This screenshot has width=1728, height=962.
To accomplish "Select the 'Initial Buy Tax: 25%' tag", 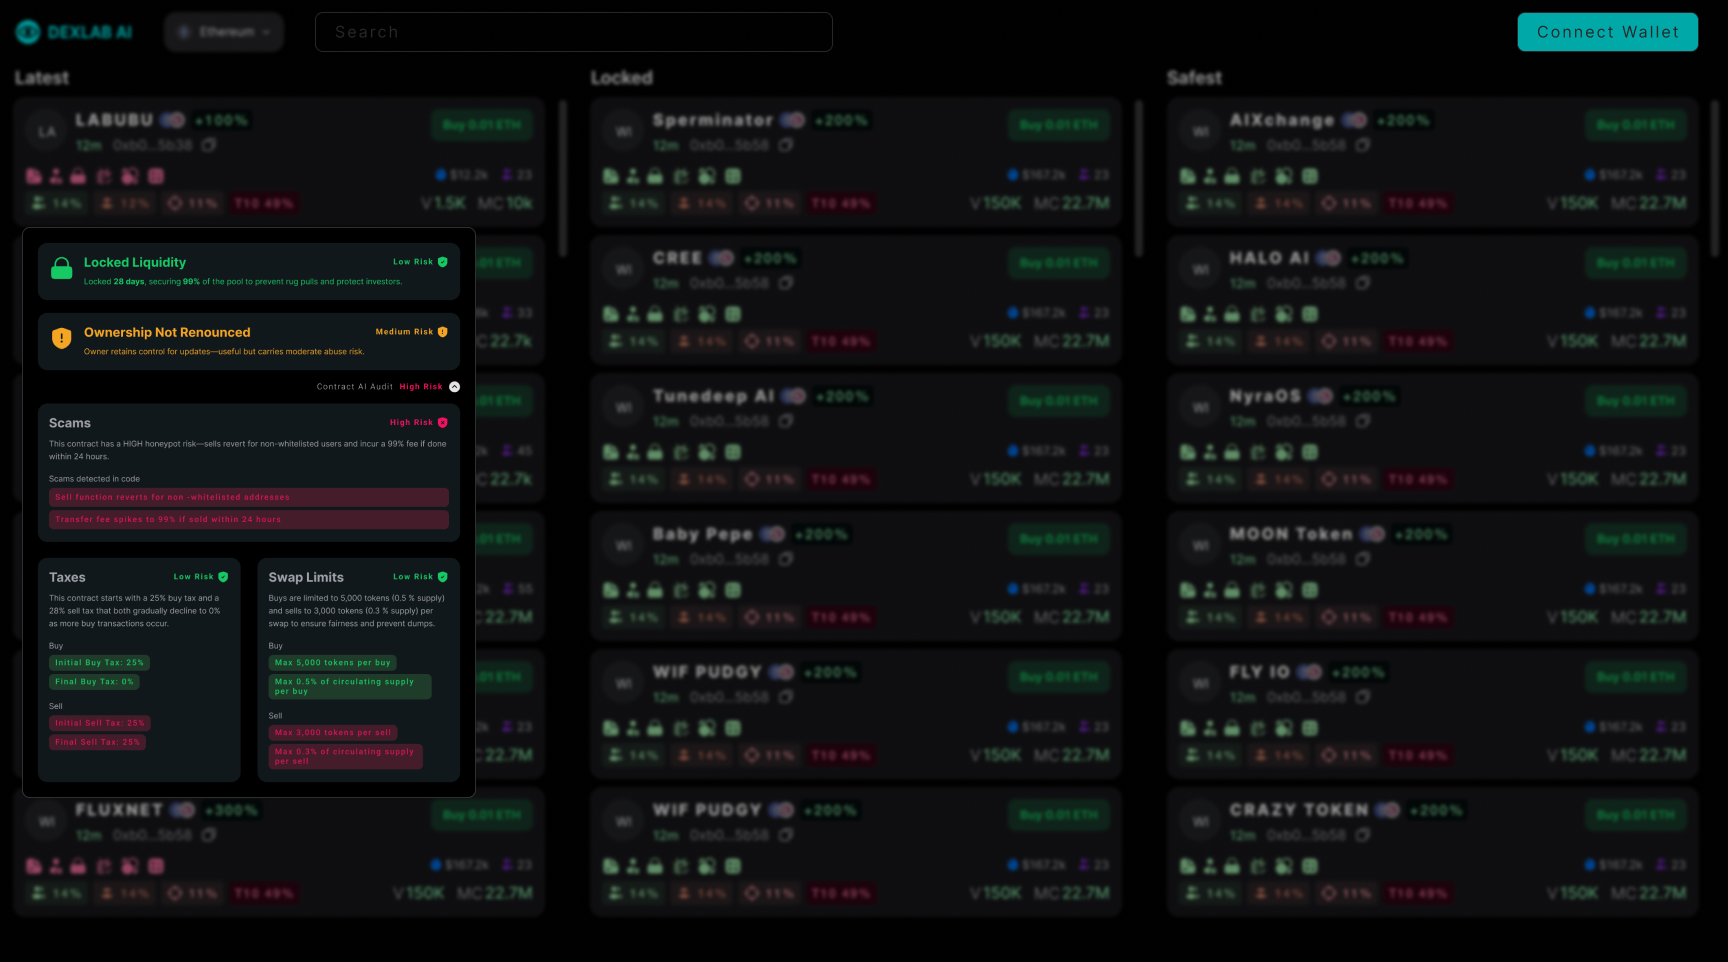I will pyautogui.click(x=99, y=663).
